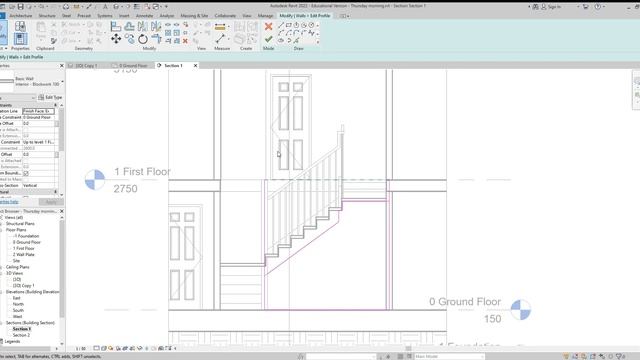
Task: Select 'Section 2' in Project Browser
Action: 21,335
